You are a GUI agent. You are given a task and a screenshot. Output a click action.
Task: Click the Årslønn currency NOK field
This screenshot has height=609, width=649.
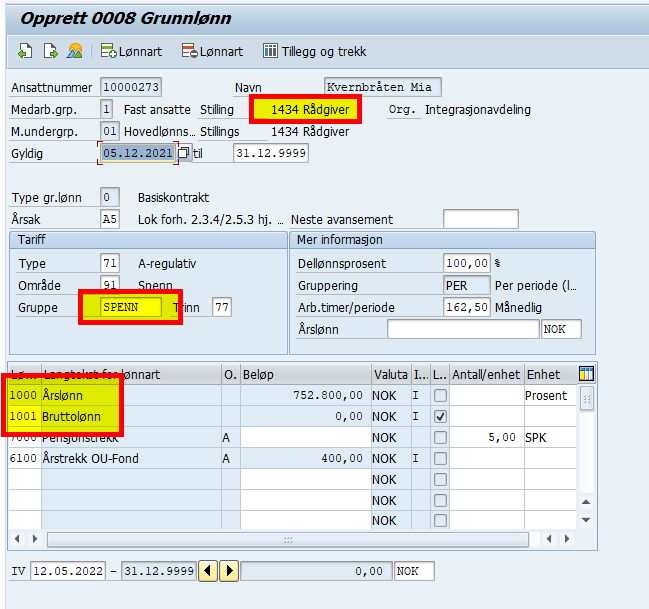coord(561,329)
